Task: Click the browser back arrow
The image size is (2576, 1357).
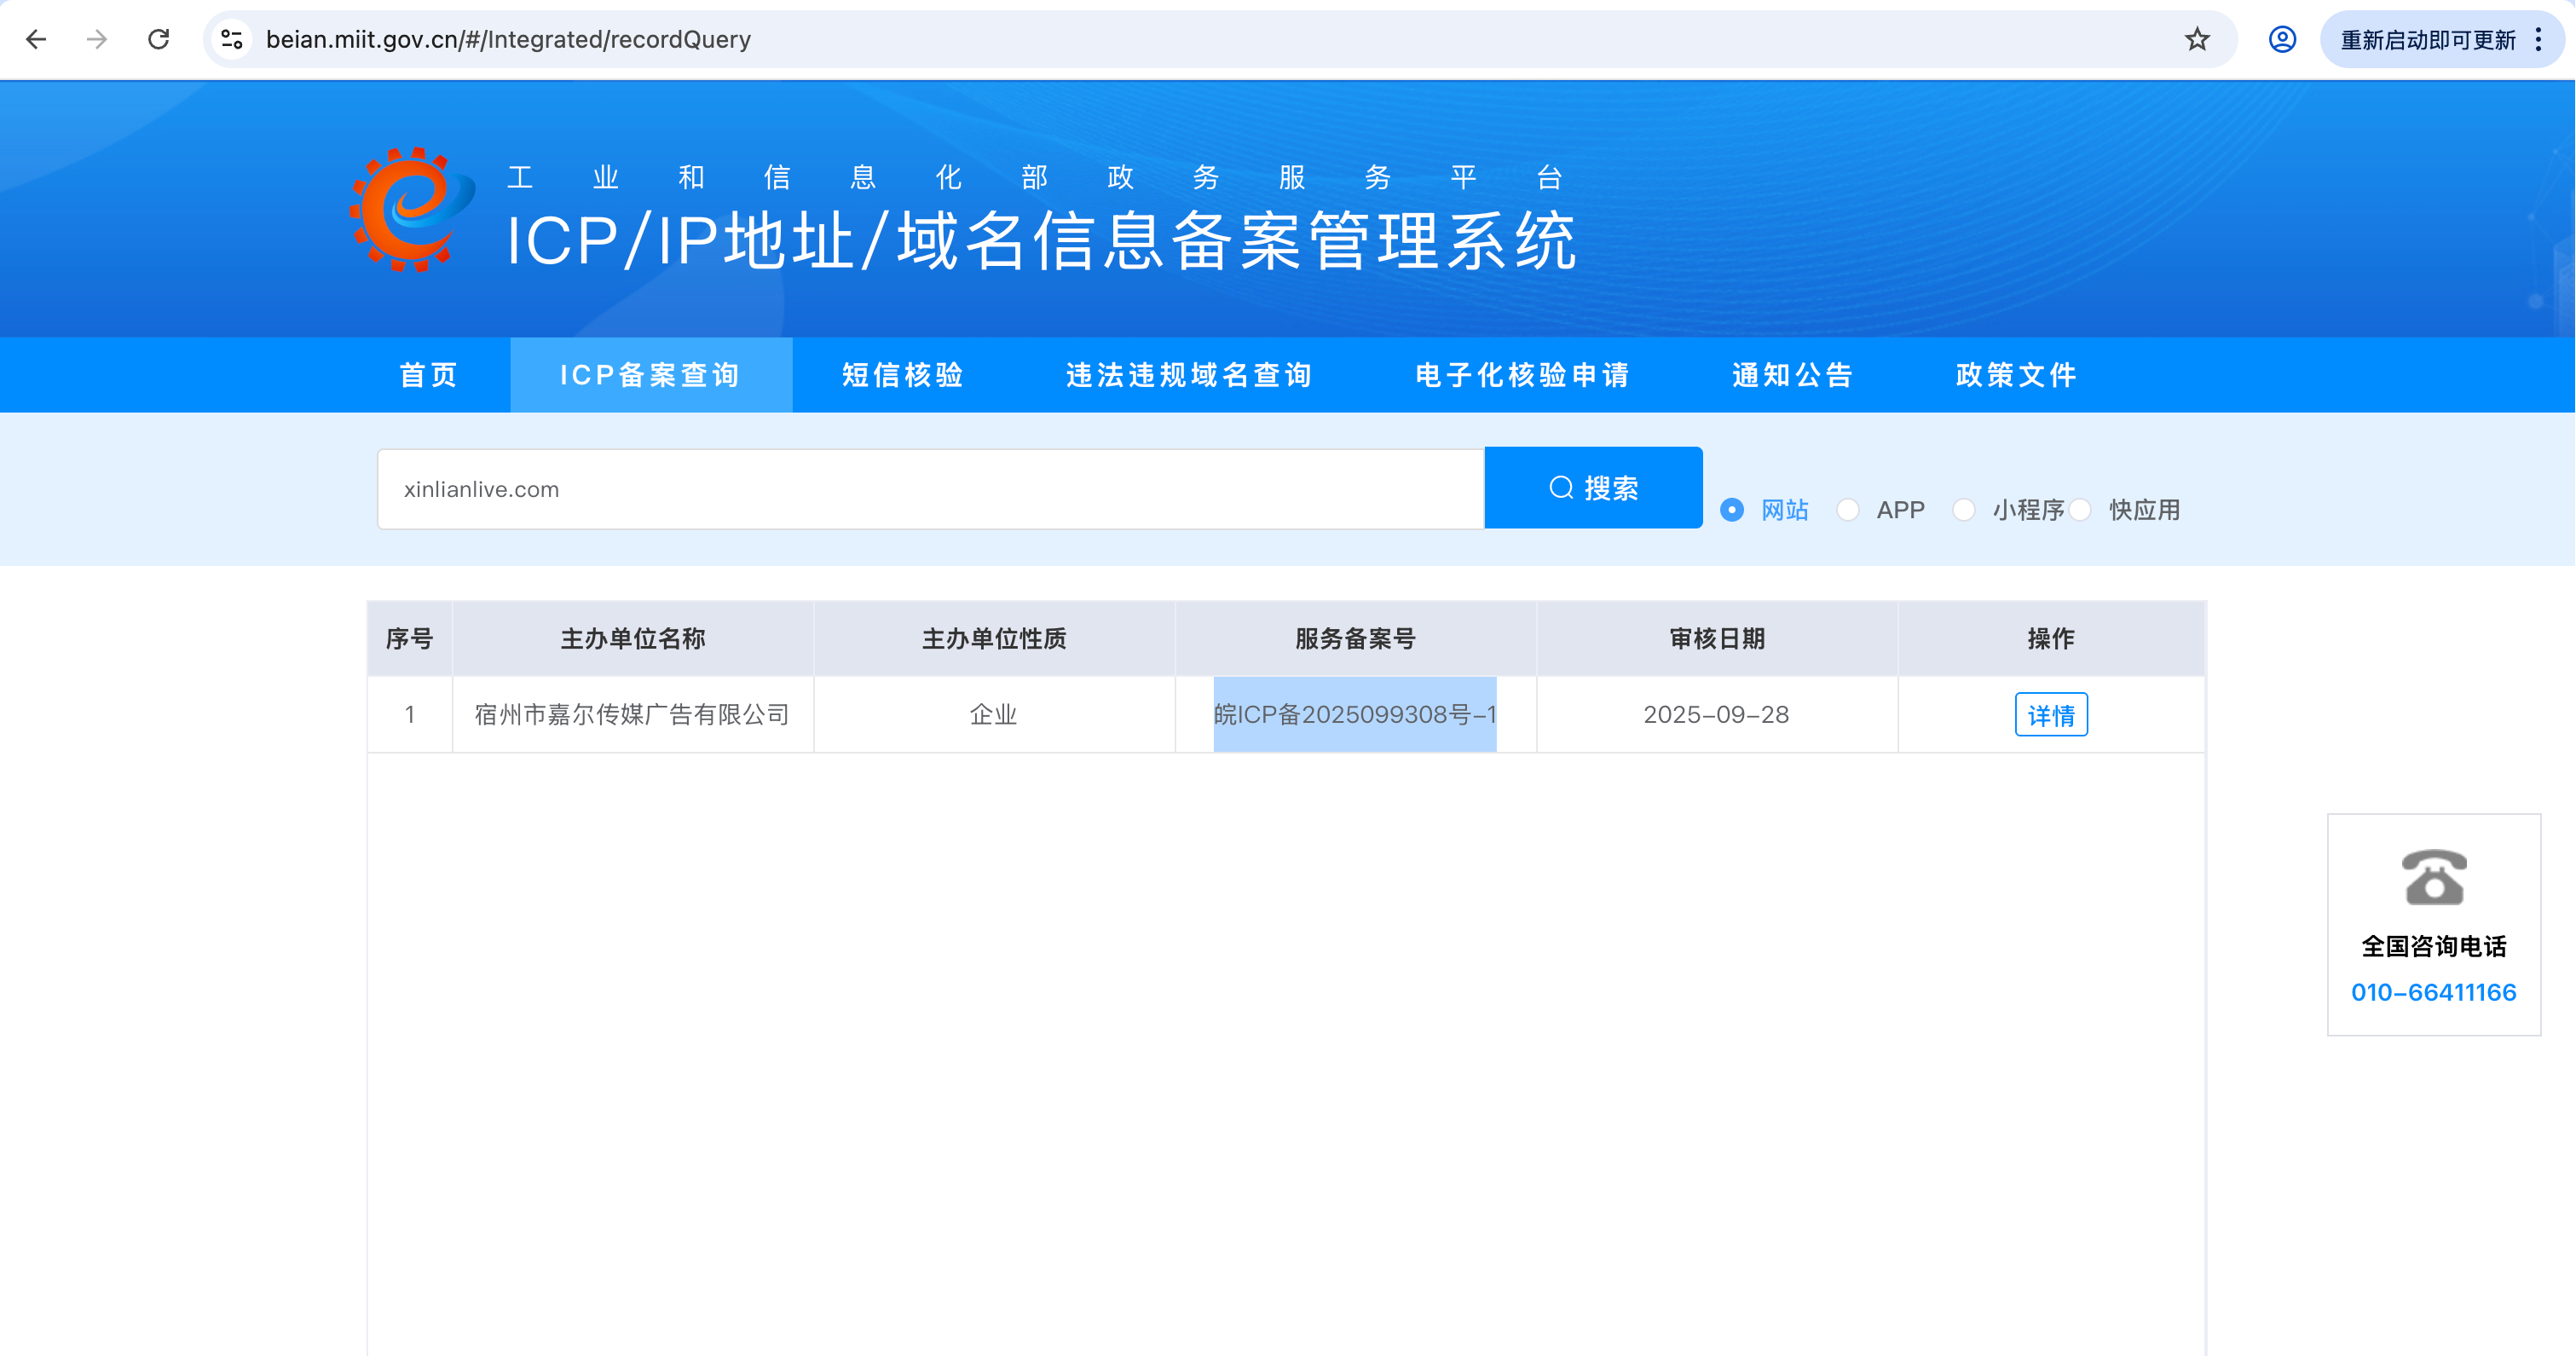Action: (37, 39)
